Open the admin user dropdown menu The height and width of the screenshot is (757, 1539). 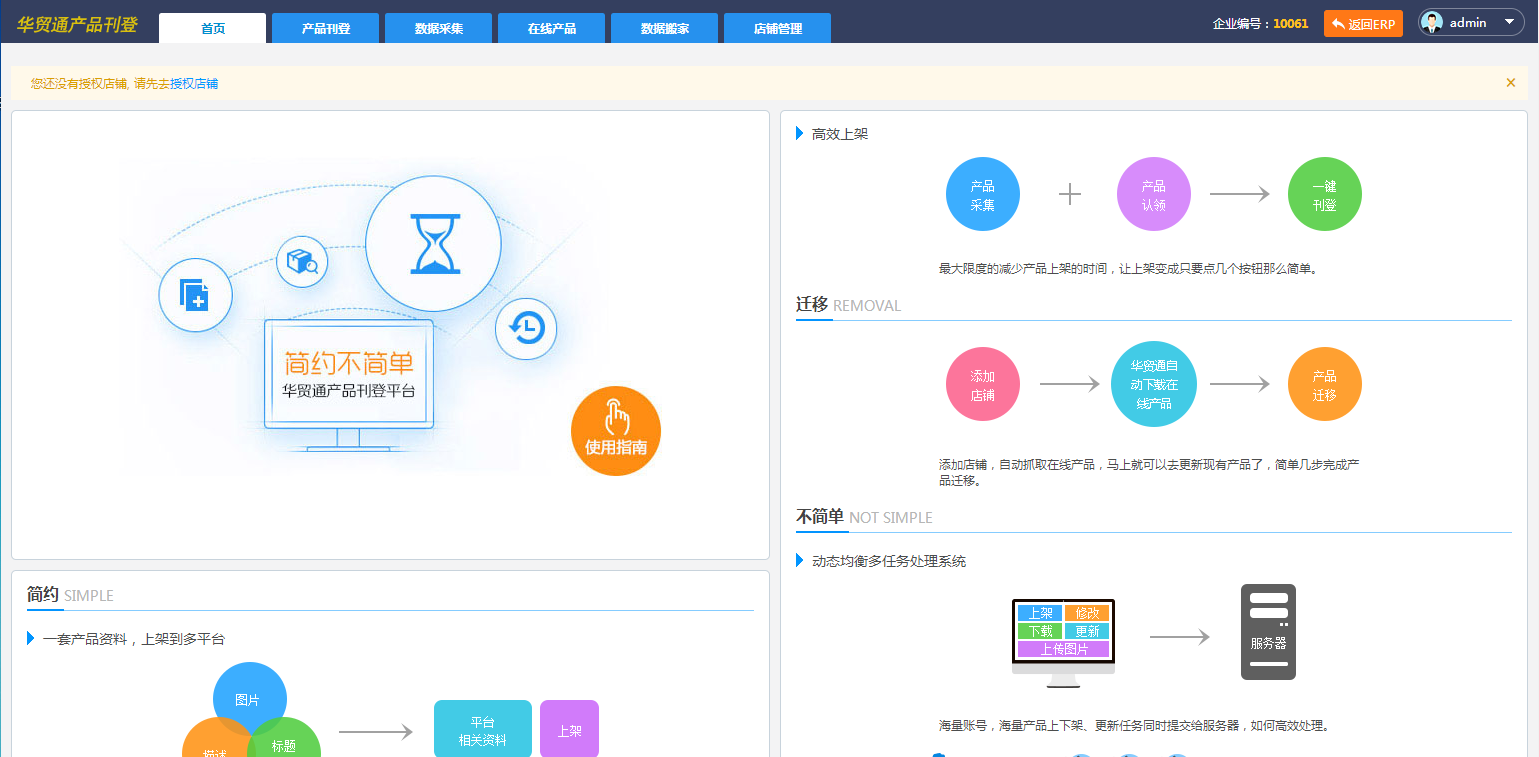pyautogui.click(x=1471, y=23)
